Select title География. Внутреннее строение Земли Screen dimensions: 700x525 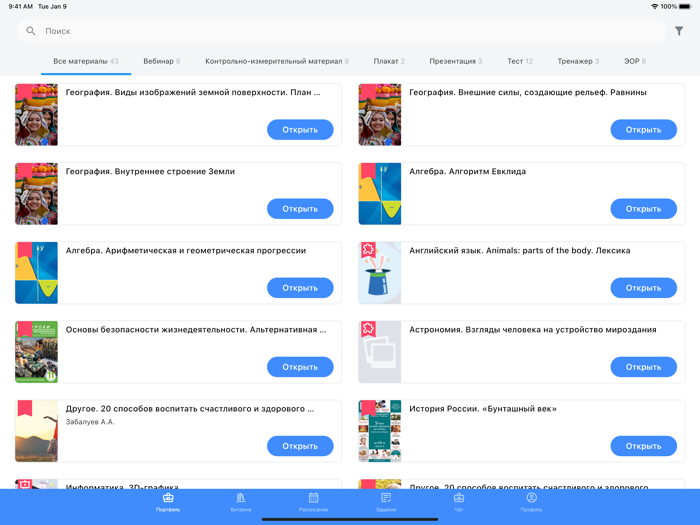(150, 171)
